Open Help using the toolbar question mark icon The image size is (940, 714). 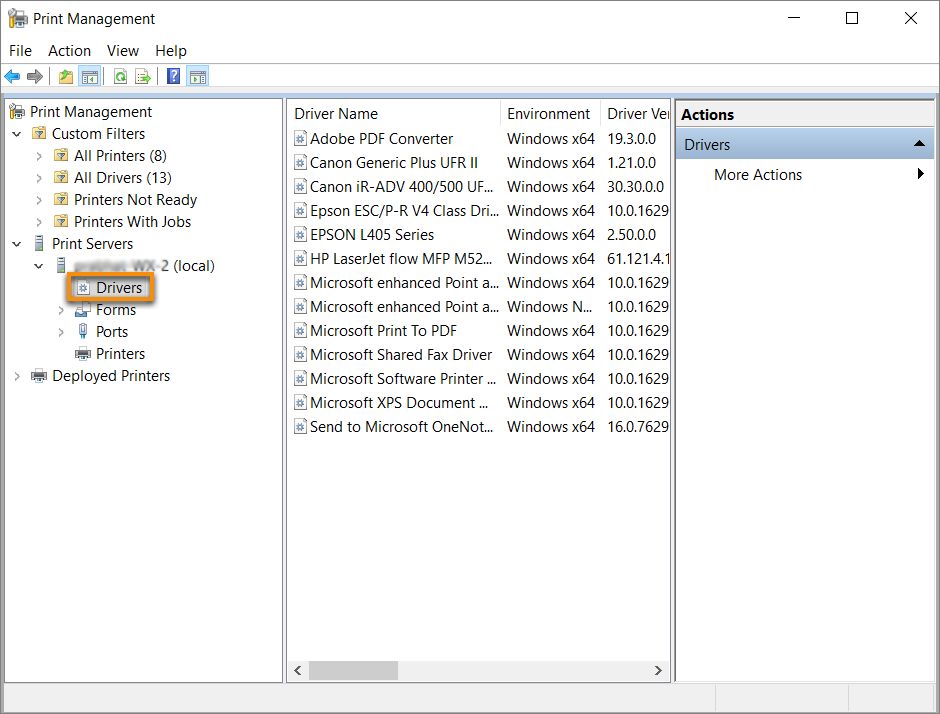point(171,76)
